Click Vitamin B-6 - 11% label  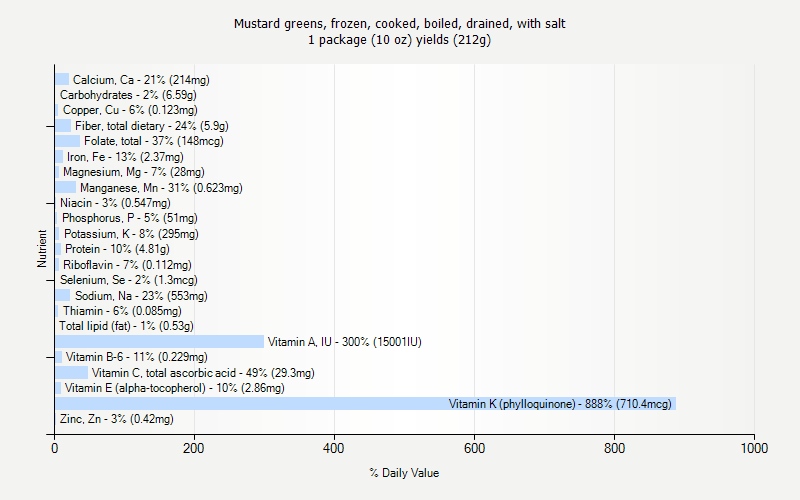(x=136, y=357)
